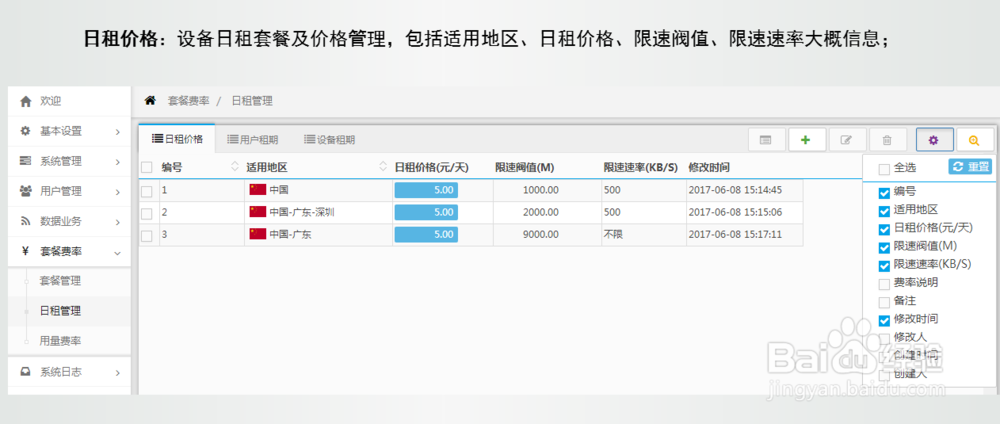Toggle 全选 checkbox in column panel

coord(884,169)
